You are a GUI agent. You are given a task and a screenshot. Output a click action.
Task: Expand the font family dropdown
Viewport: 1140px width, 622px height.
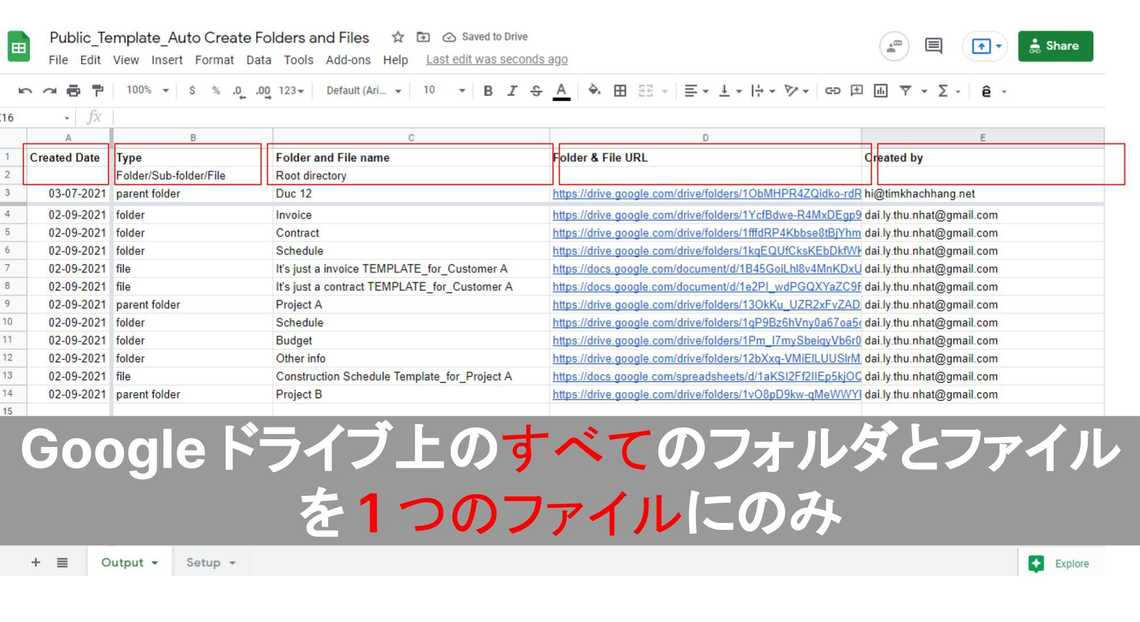pos(364,91)
